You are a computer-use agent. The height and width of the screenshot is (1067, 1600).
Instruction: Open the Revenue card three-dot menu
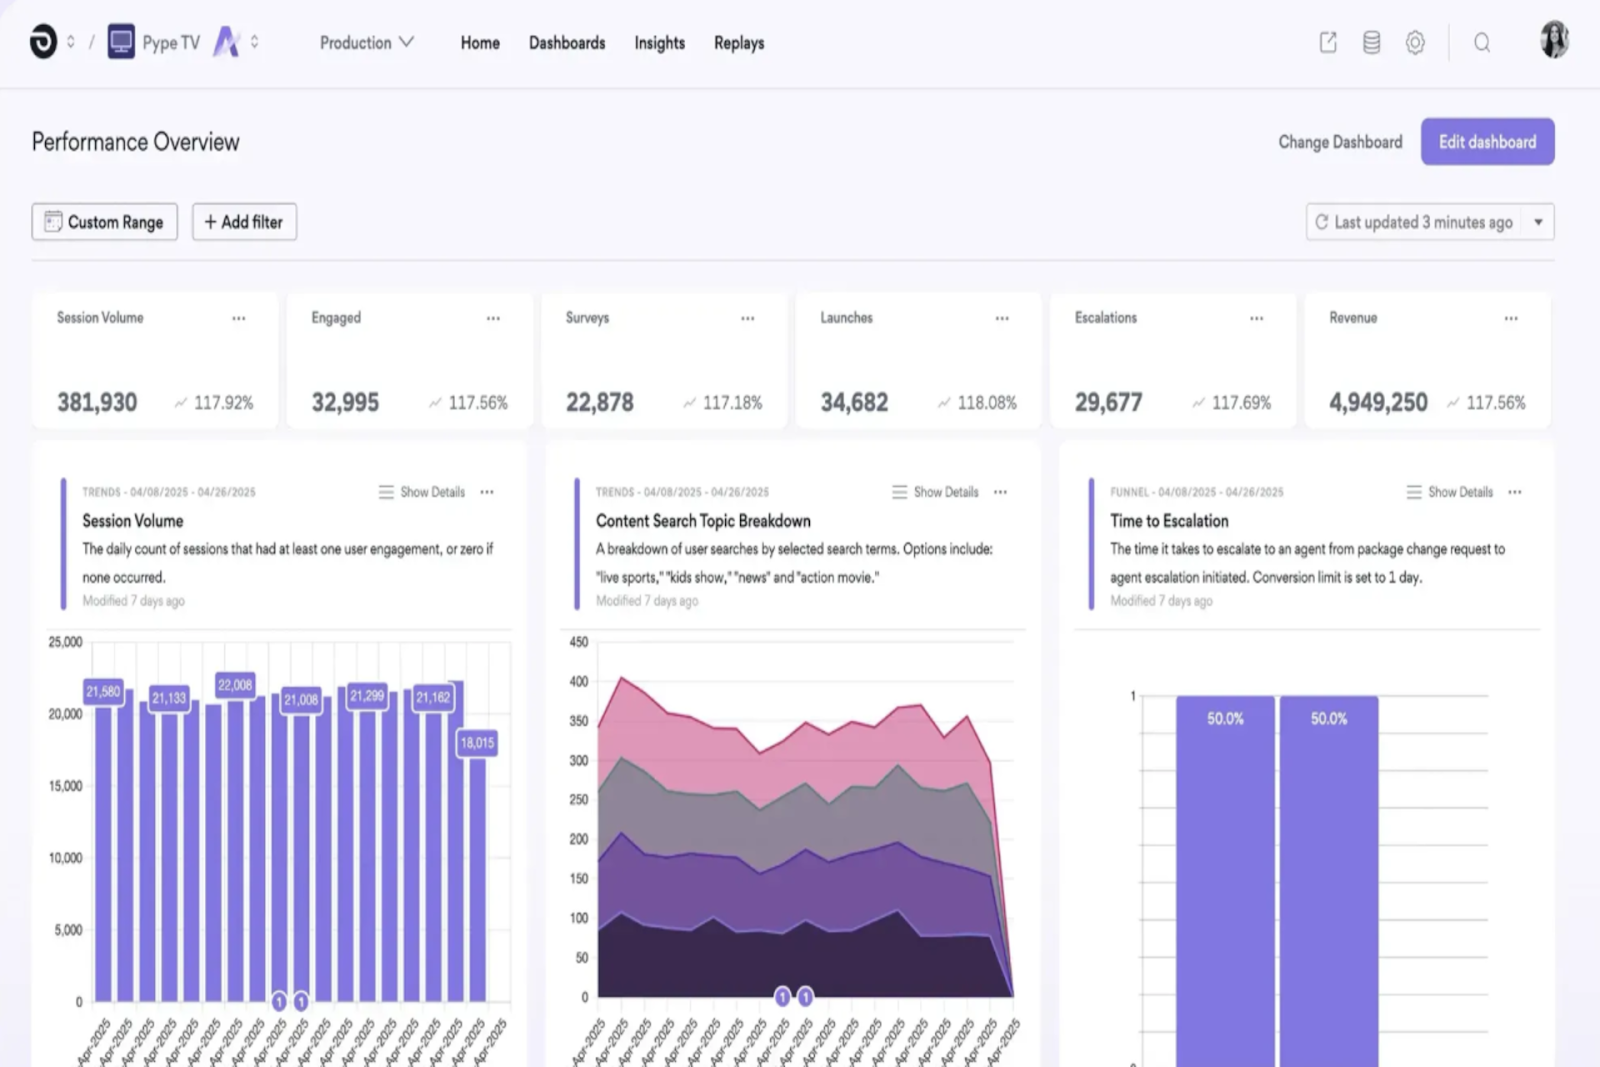click(x=1511, y=318)
